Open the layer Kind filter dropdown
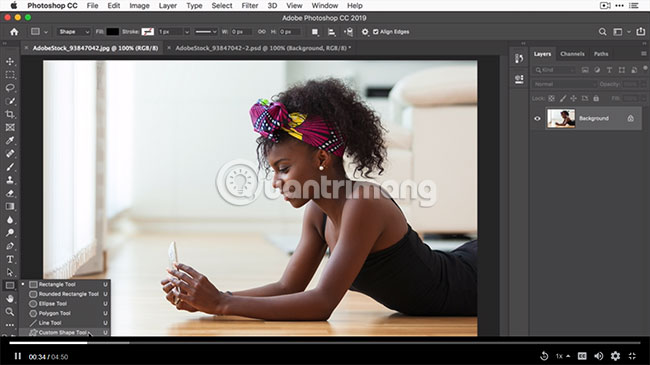This screenshot has height=365, width=650. (x=554, y=70)
